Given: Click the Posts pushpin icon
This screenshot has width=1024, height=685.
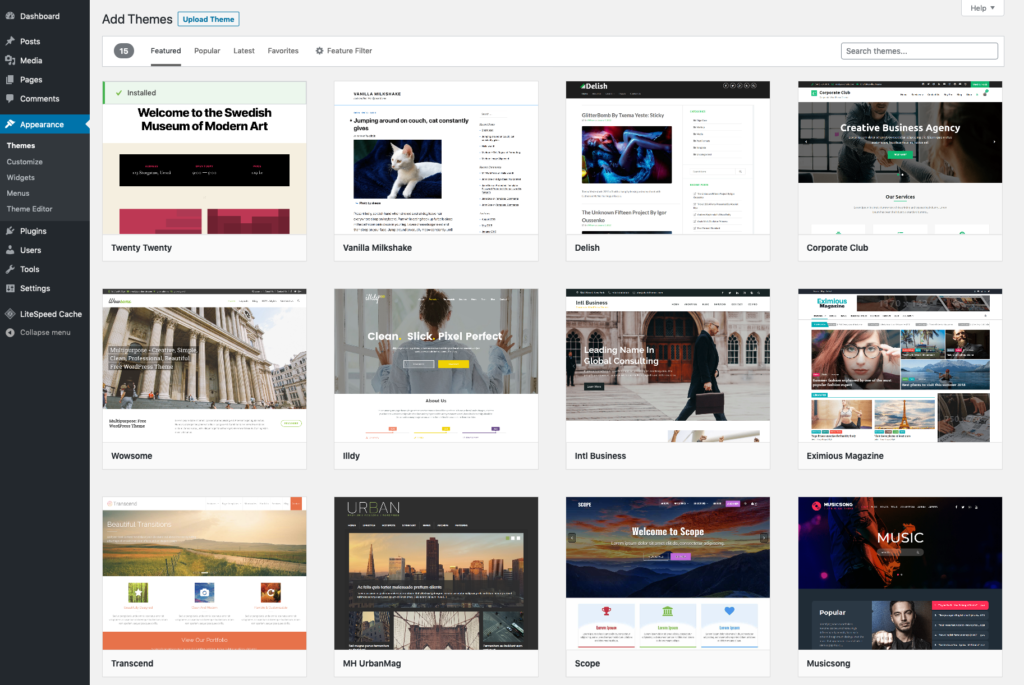Looking at the screenshot, I should tap(10, 42).
